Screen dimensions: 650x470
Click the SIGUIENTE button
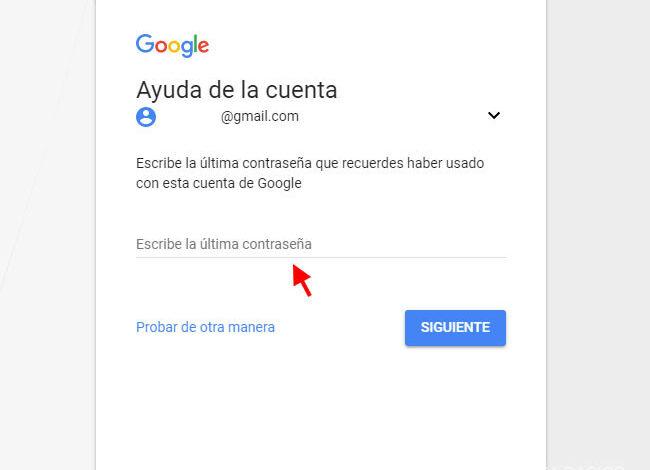pos(455,327)
